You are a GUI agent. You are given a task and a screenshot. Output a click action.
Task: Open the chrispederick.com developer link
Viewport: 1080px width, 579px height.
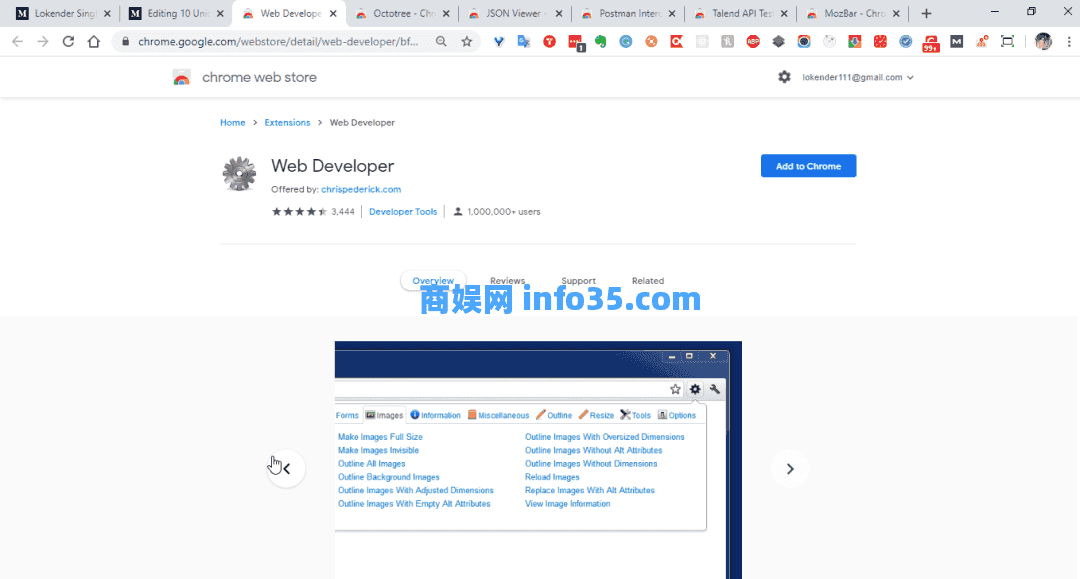pyautogui.click(x=361, y=189)
